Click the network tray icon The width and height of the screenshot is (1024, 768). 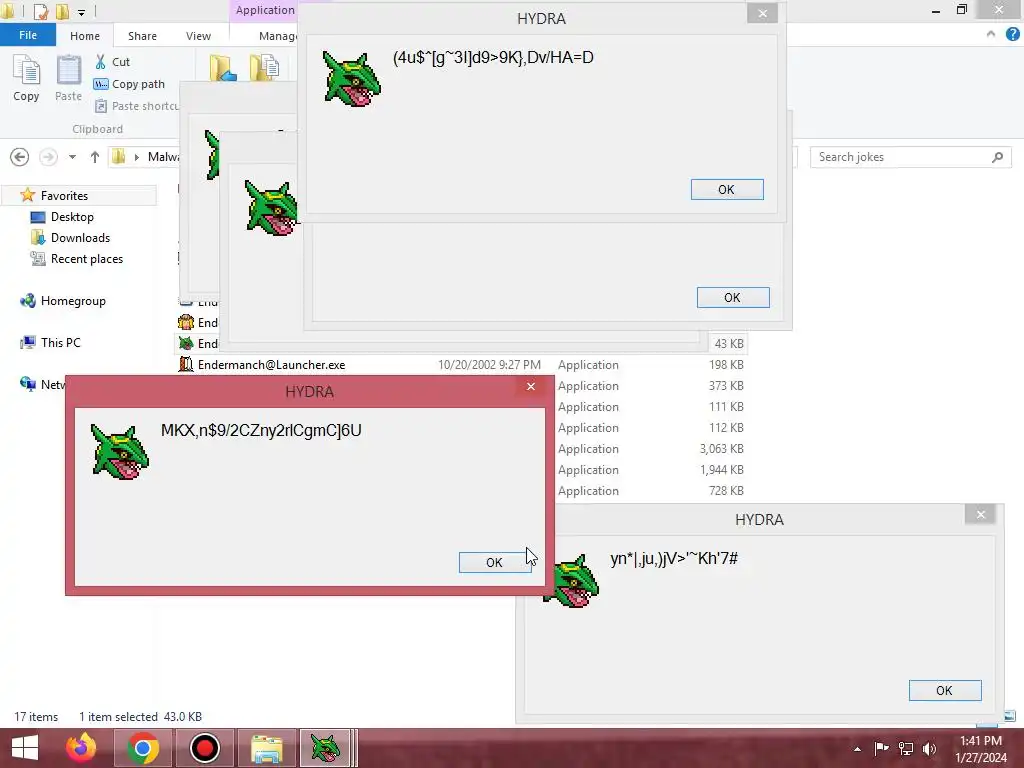point(906,748)
